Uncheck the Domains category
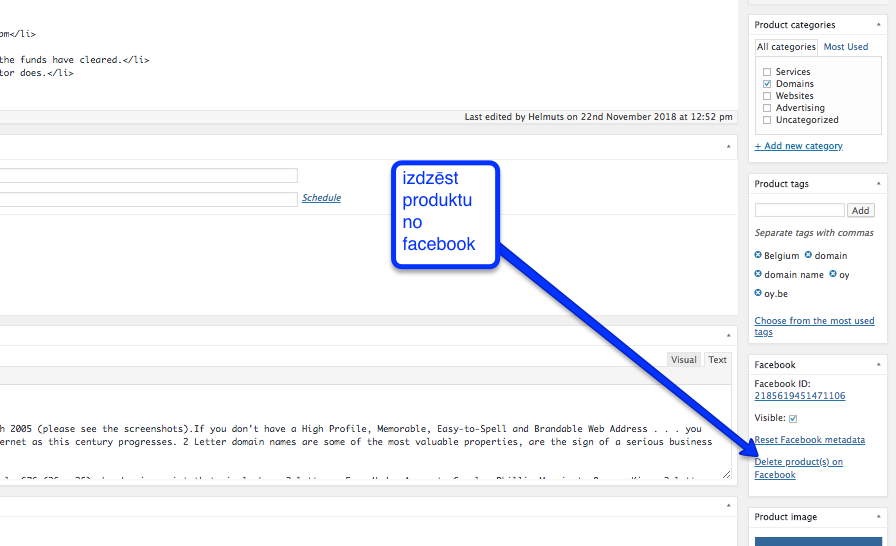 (767, 84)
